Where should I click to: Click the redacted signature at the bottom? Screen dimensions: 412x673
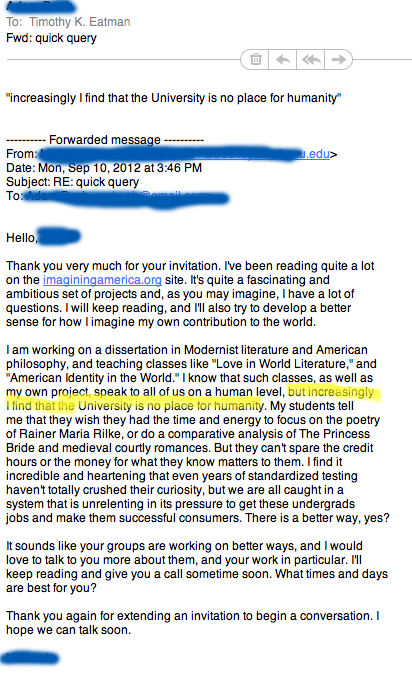click(30, 658)
